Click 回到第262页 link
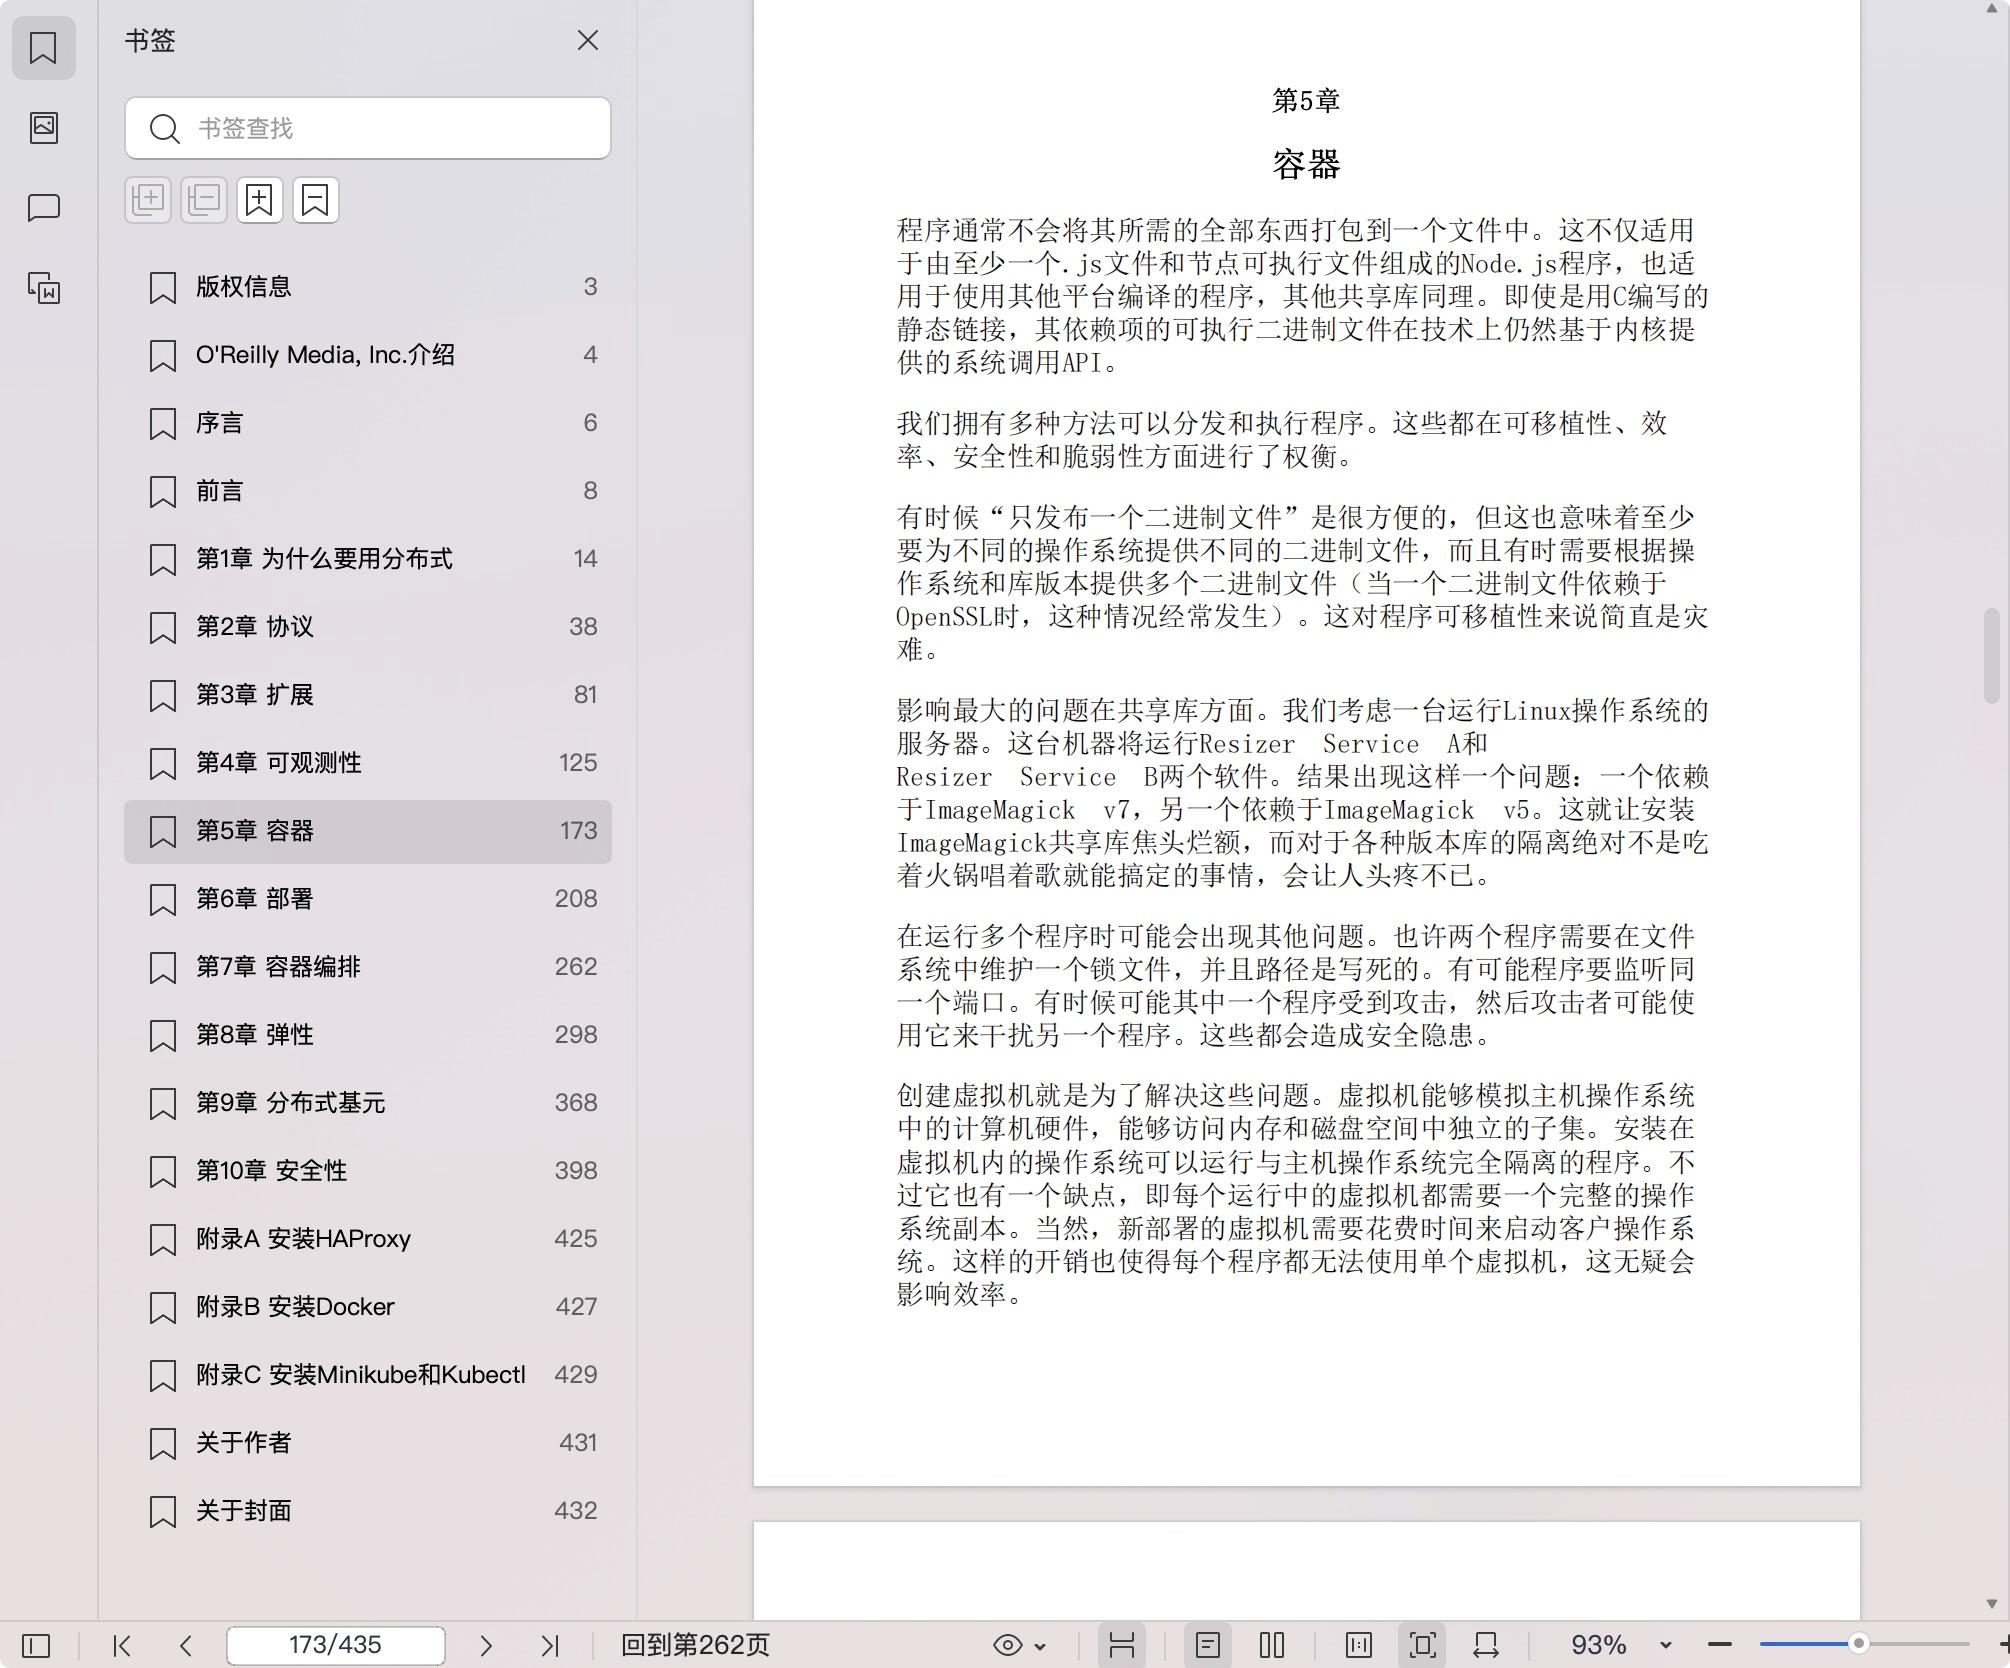 (696, 1645)
